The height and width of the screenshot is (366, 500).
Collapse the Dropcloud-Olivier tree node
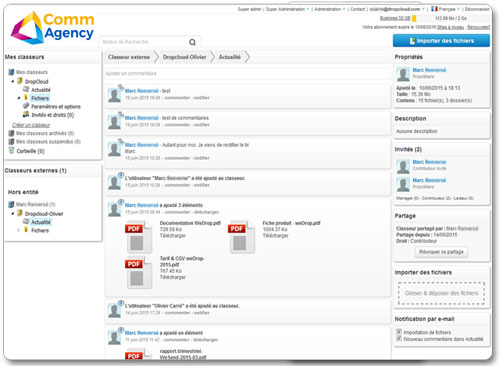click(13, 213)
